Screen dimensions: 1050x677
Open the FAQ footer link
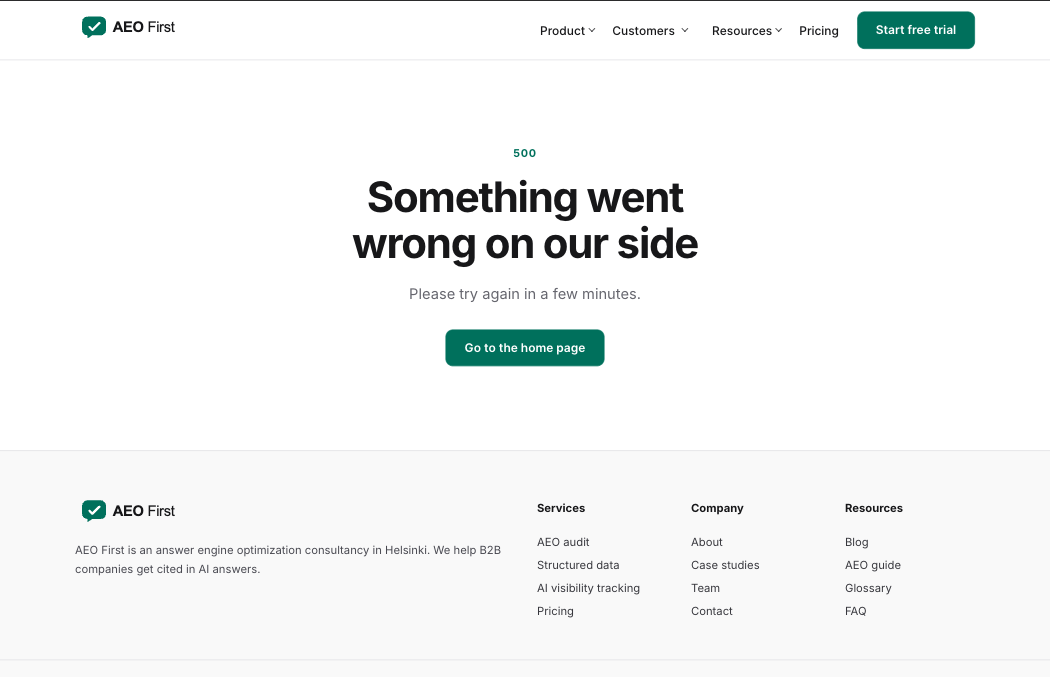point(856,611)
